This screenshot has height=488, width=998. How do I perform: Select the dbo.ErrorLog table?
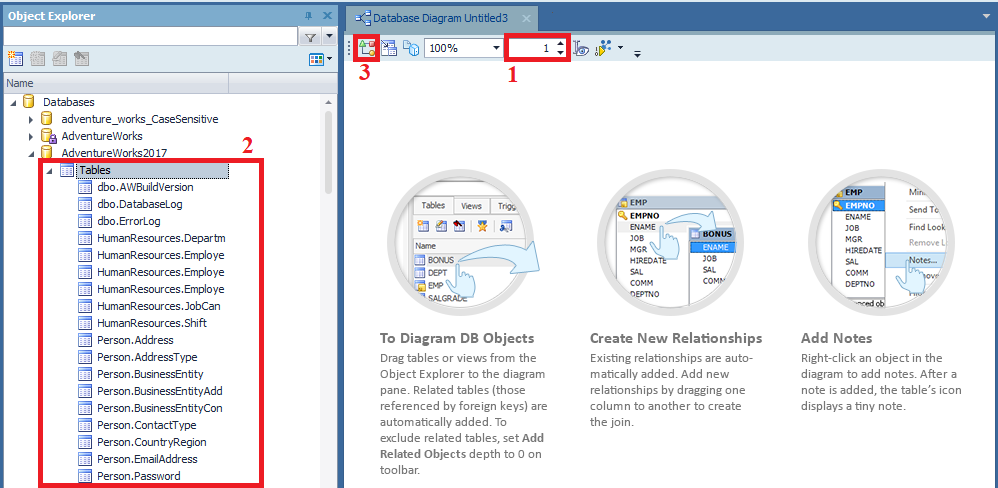coord(128,221)
